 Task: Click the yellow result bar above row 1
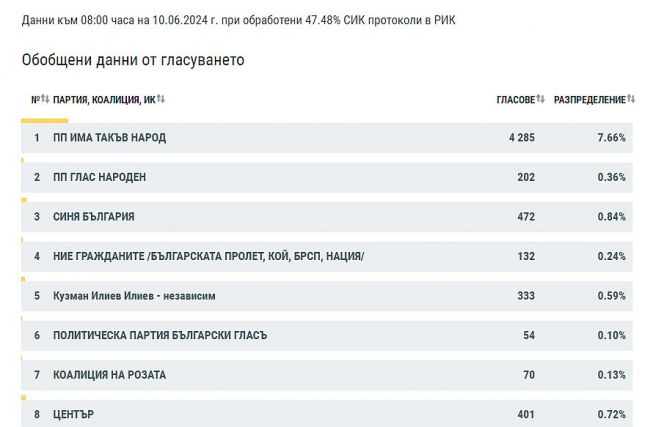click(x=44, y=121)
